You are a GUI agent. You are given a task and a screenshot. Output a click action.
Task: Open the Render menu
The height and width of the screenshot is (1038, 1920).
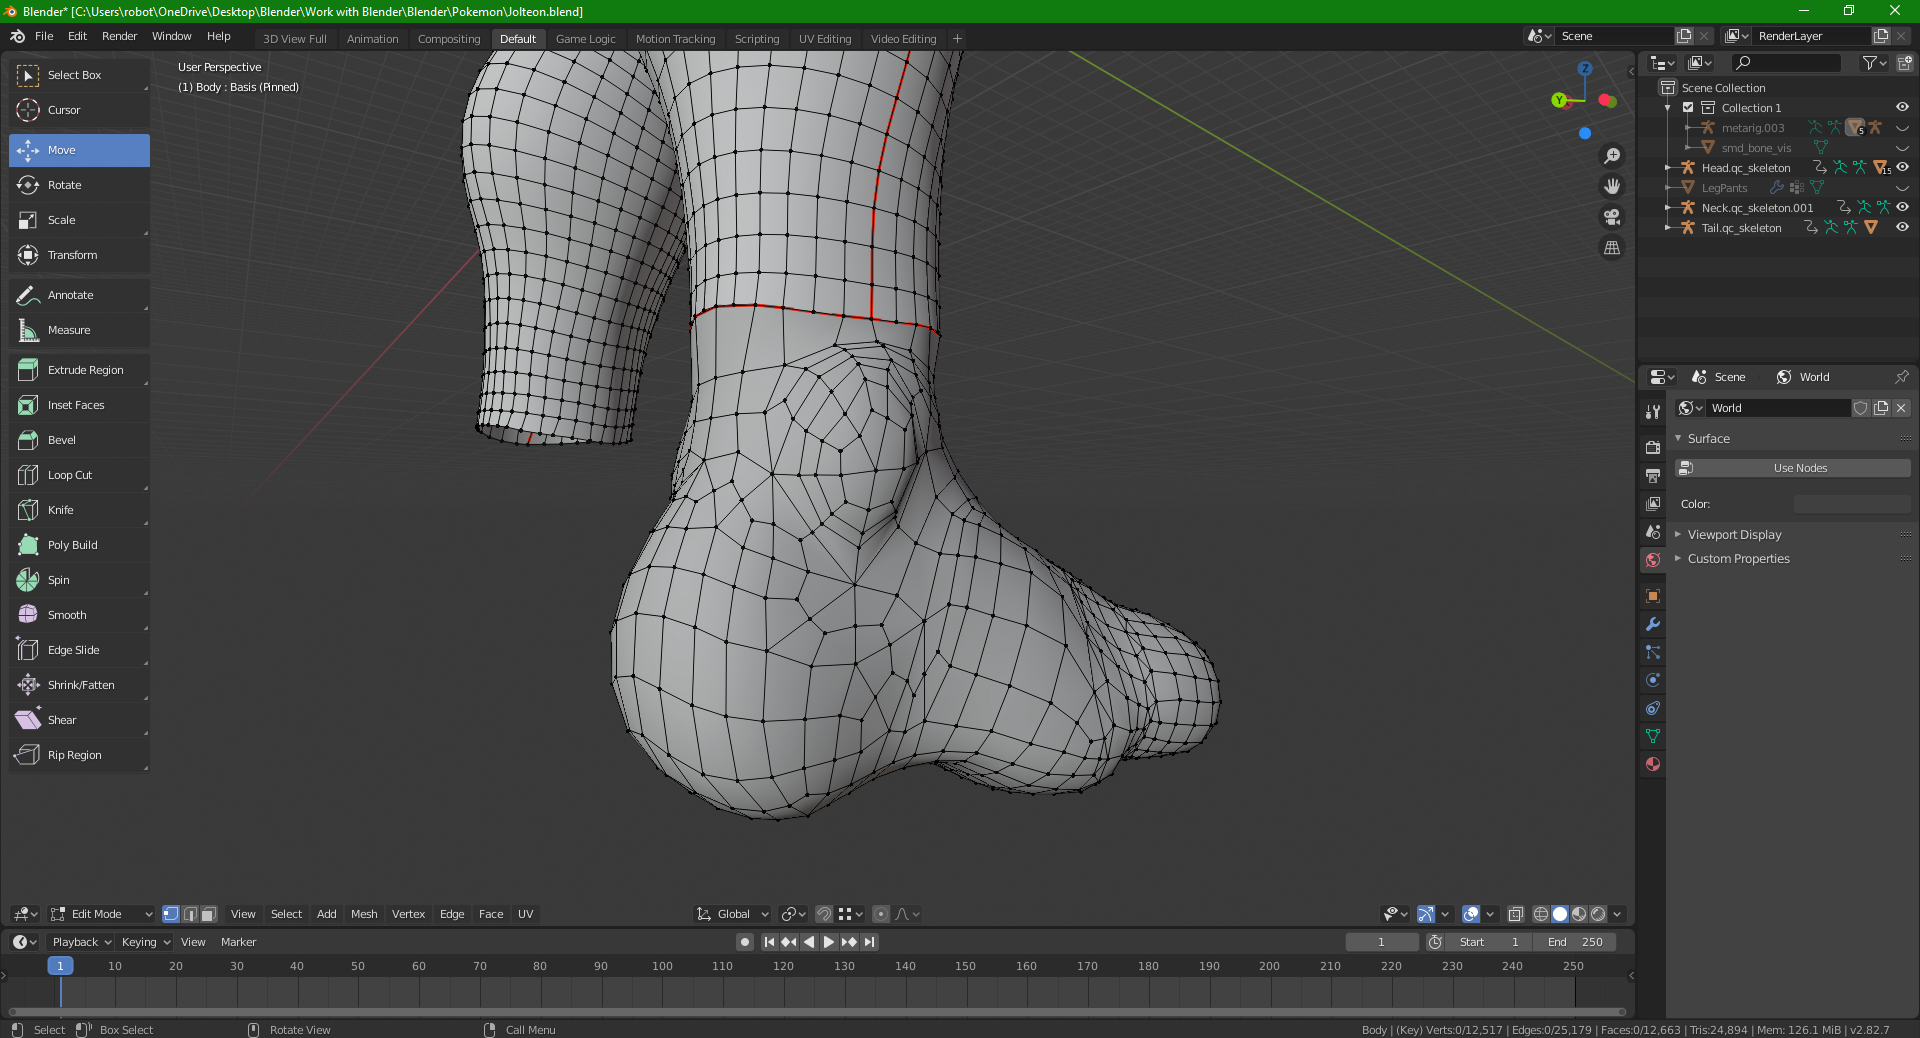pyautogui.click(x=120, y=36)
